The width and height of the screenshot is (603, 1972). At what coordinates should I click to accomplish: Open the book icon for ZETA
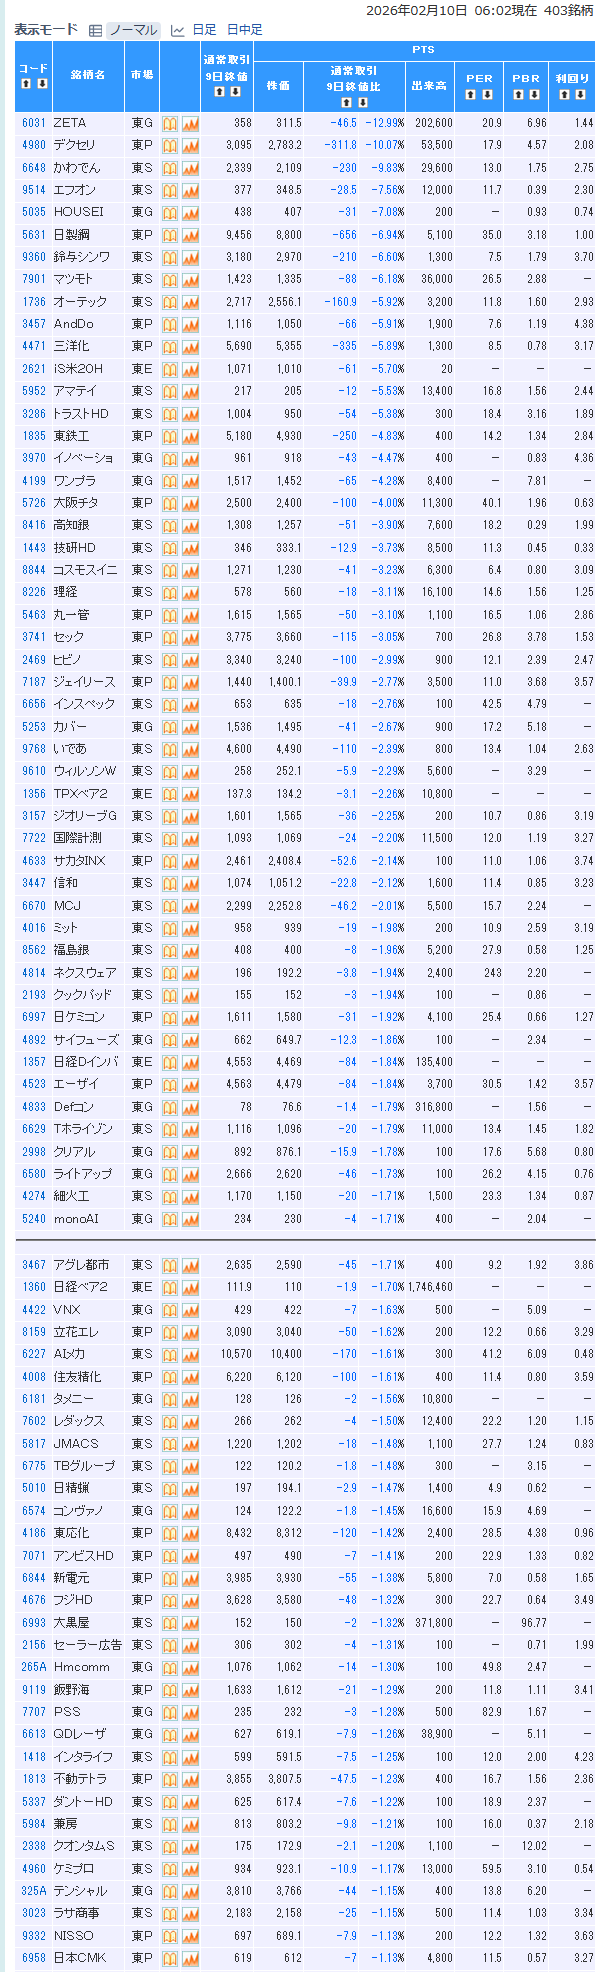[x=170, y=123]
